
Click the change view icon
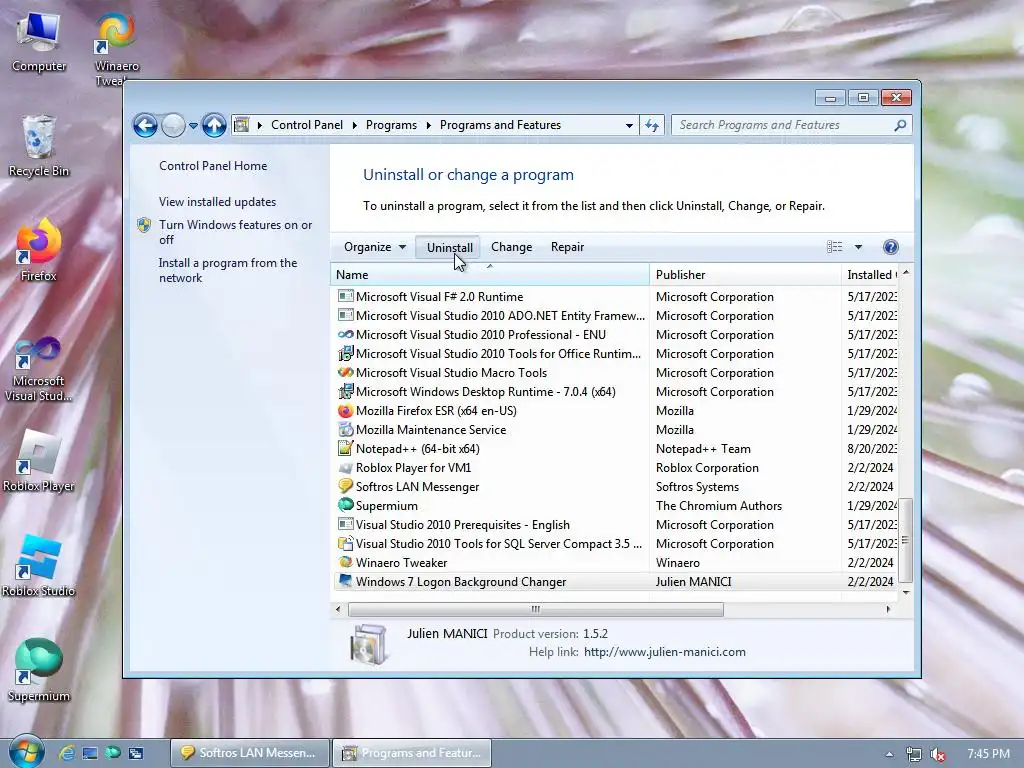click(835, 246)
